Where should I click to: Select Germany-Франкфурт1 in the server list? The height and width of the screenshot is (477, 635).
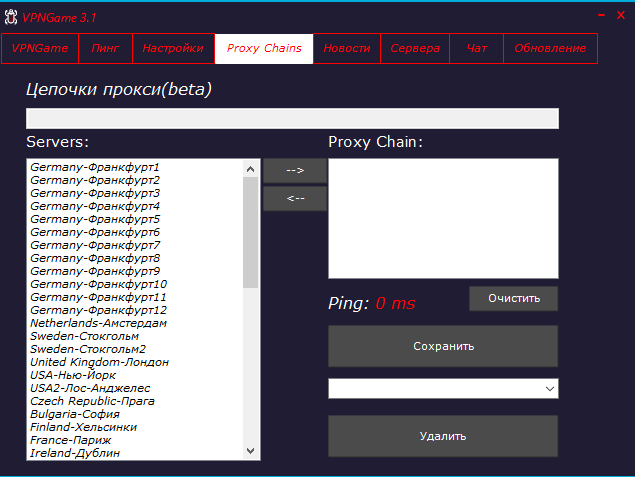95,167
